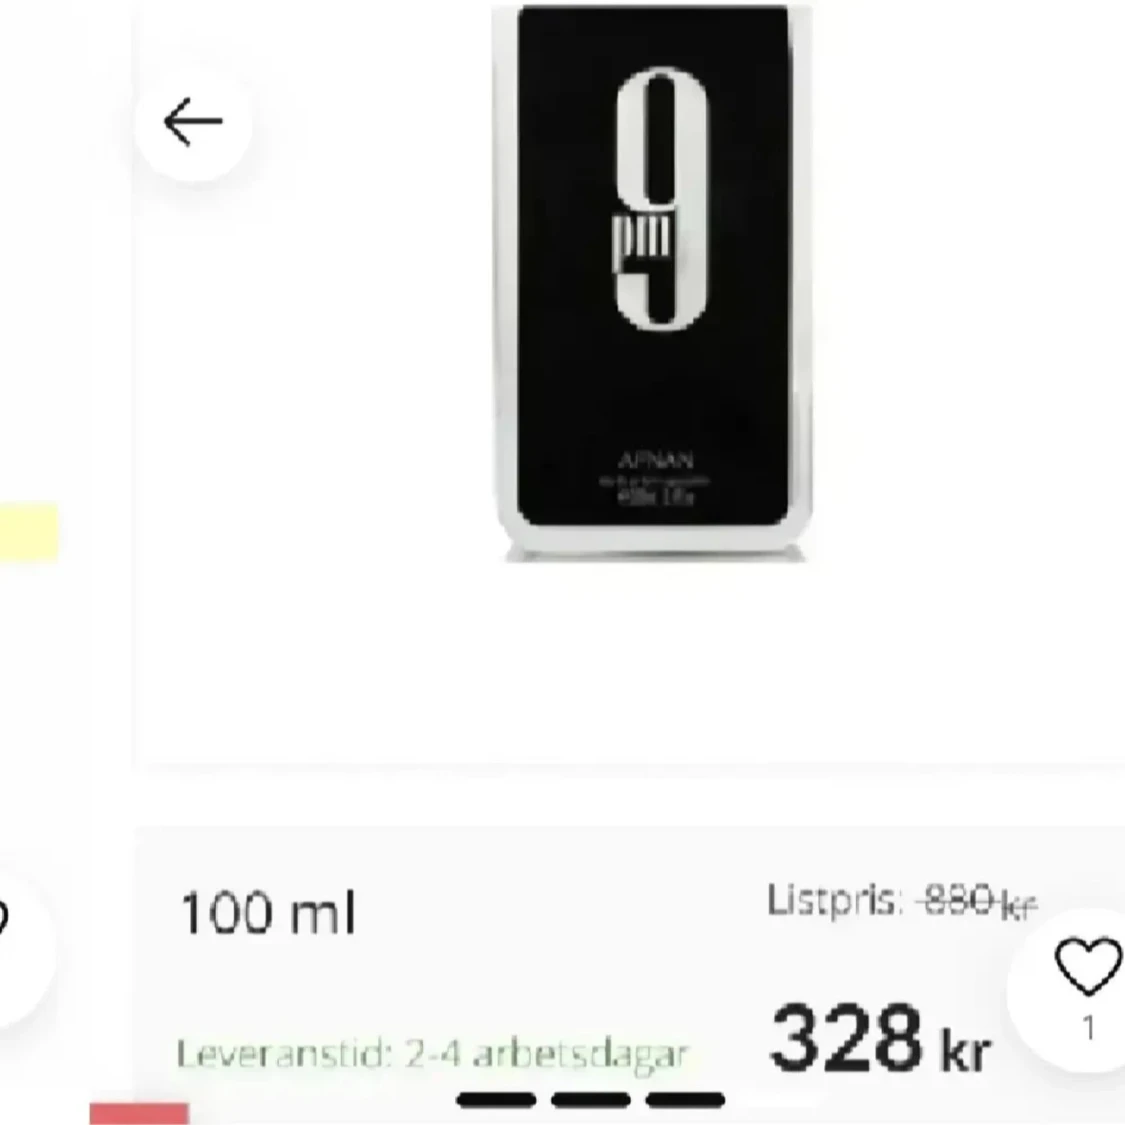This screenshot has width=1125, height=1125.
Task: Click the white circle behind the heart
Action: 1068,990
